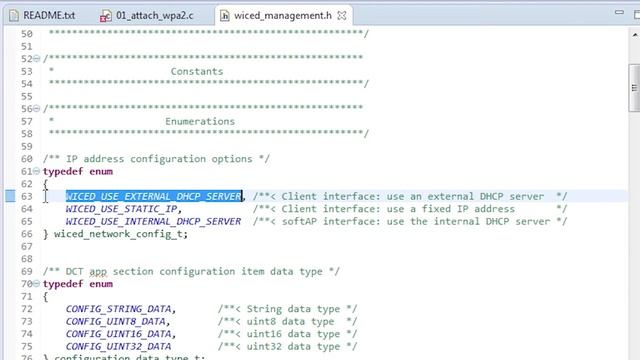
Task: Click the scroll up arrow of editor
Action: [x=635, y=35]
